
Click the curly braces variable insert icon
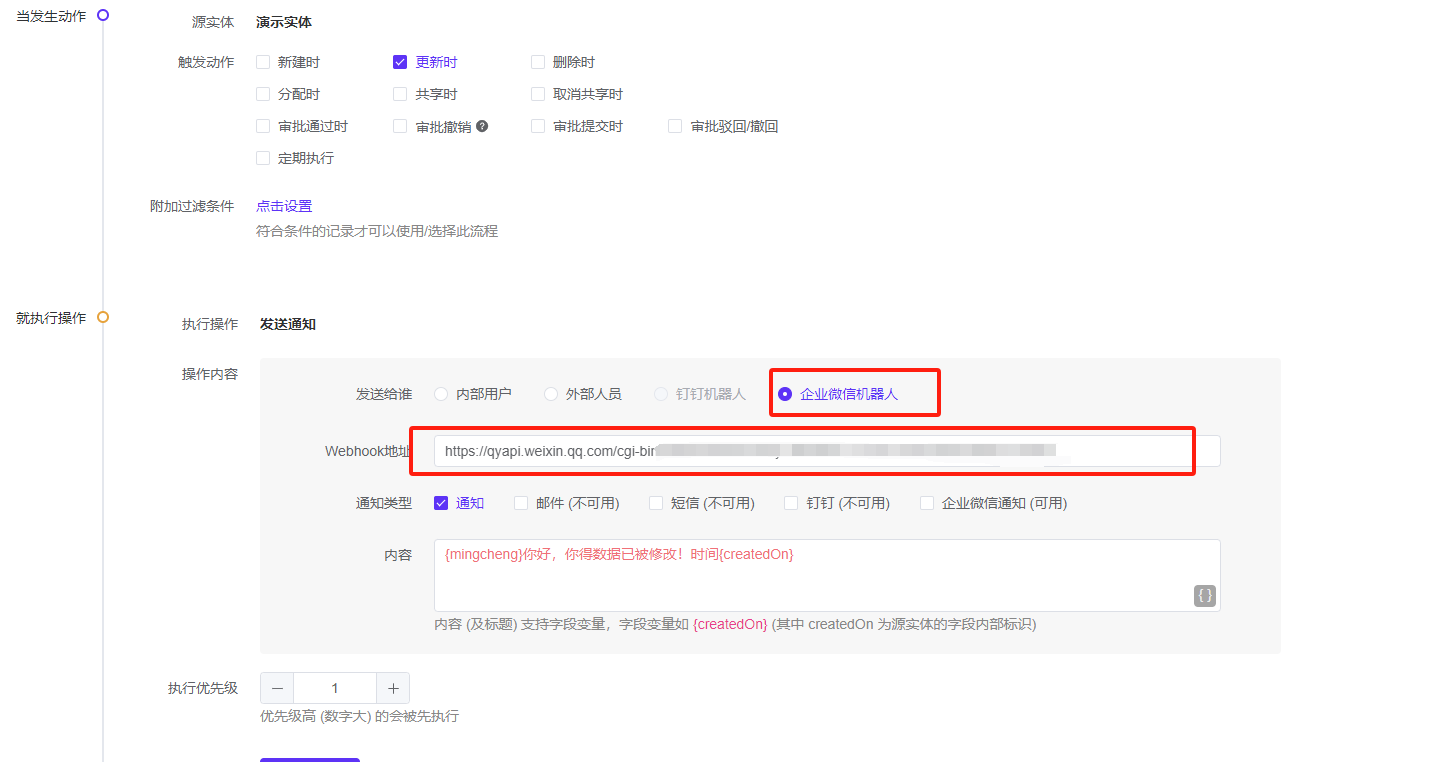[x=1205, y=596]
